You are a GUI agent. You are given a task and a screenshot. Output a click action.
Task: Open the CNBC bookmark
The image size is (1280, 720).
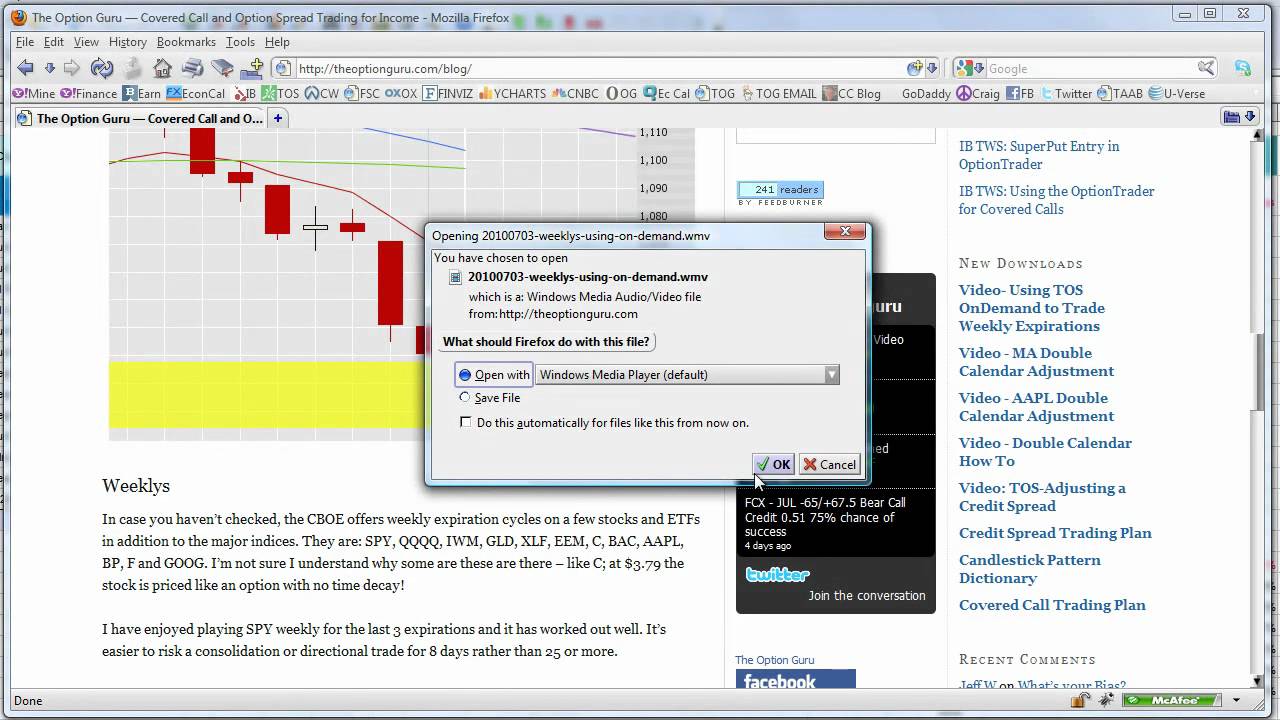[x=575, y=93]
